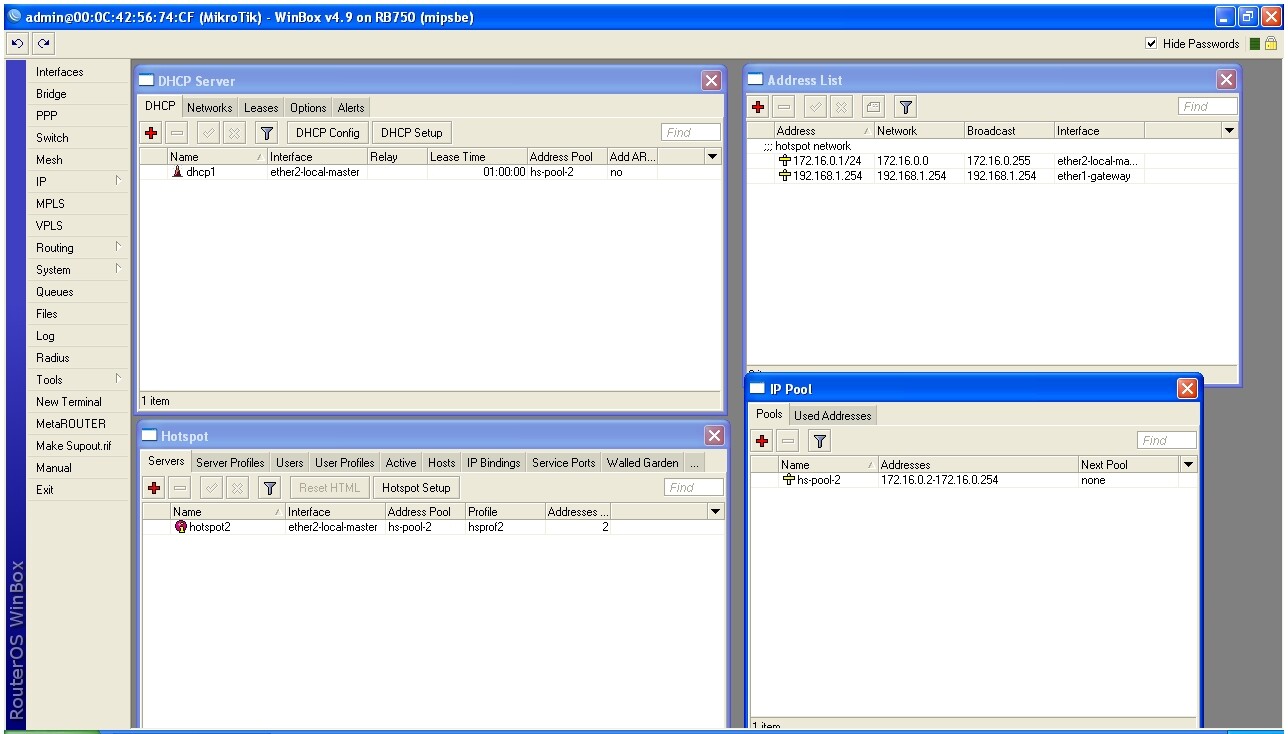The width and height of the screenshot is (1288, 734).
Task: Click the Enable checkmark in DHCP Server toolbar
Action: (x=208, y=133)
